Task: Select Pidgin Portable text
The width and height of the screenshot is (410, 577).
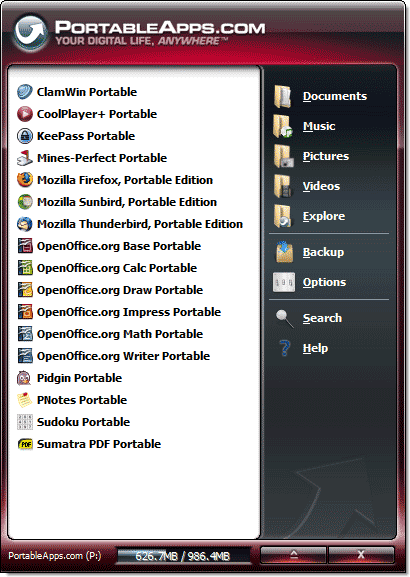Action: (x=79, y=378)
